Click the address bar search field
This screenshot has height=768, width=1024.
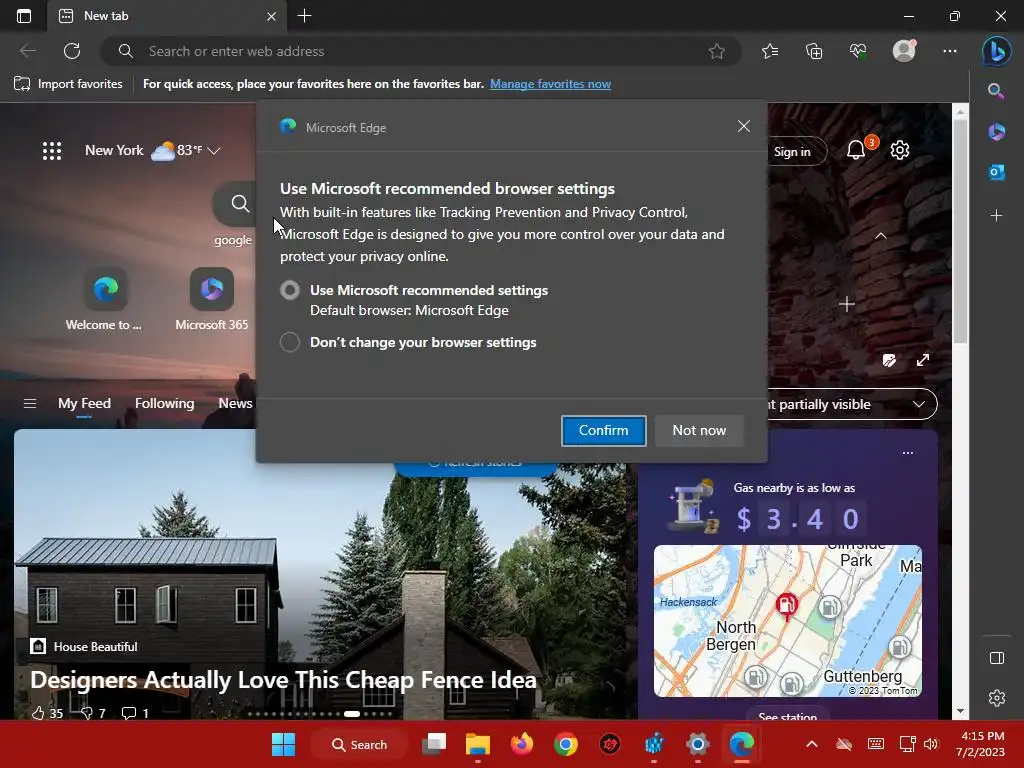(421, 51)
